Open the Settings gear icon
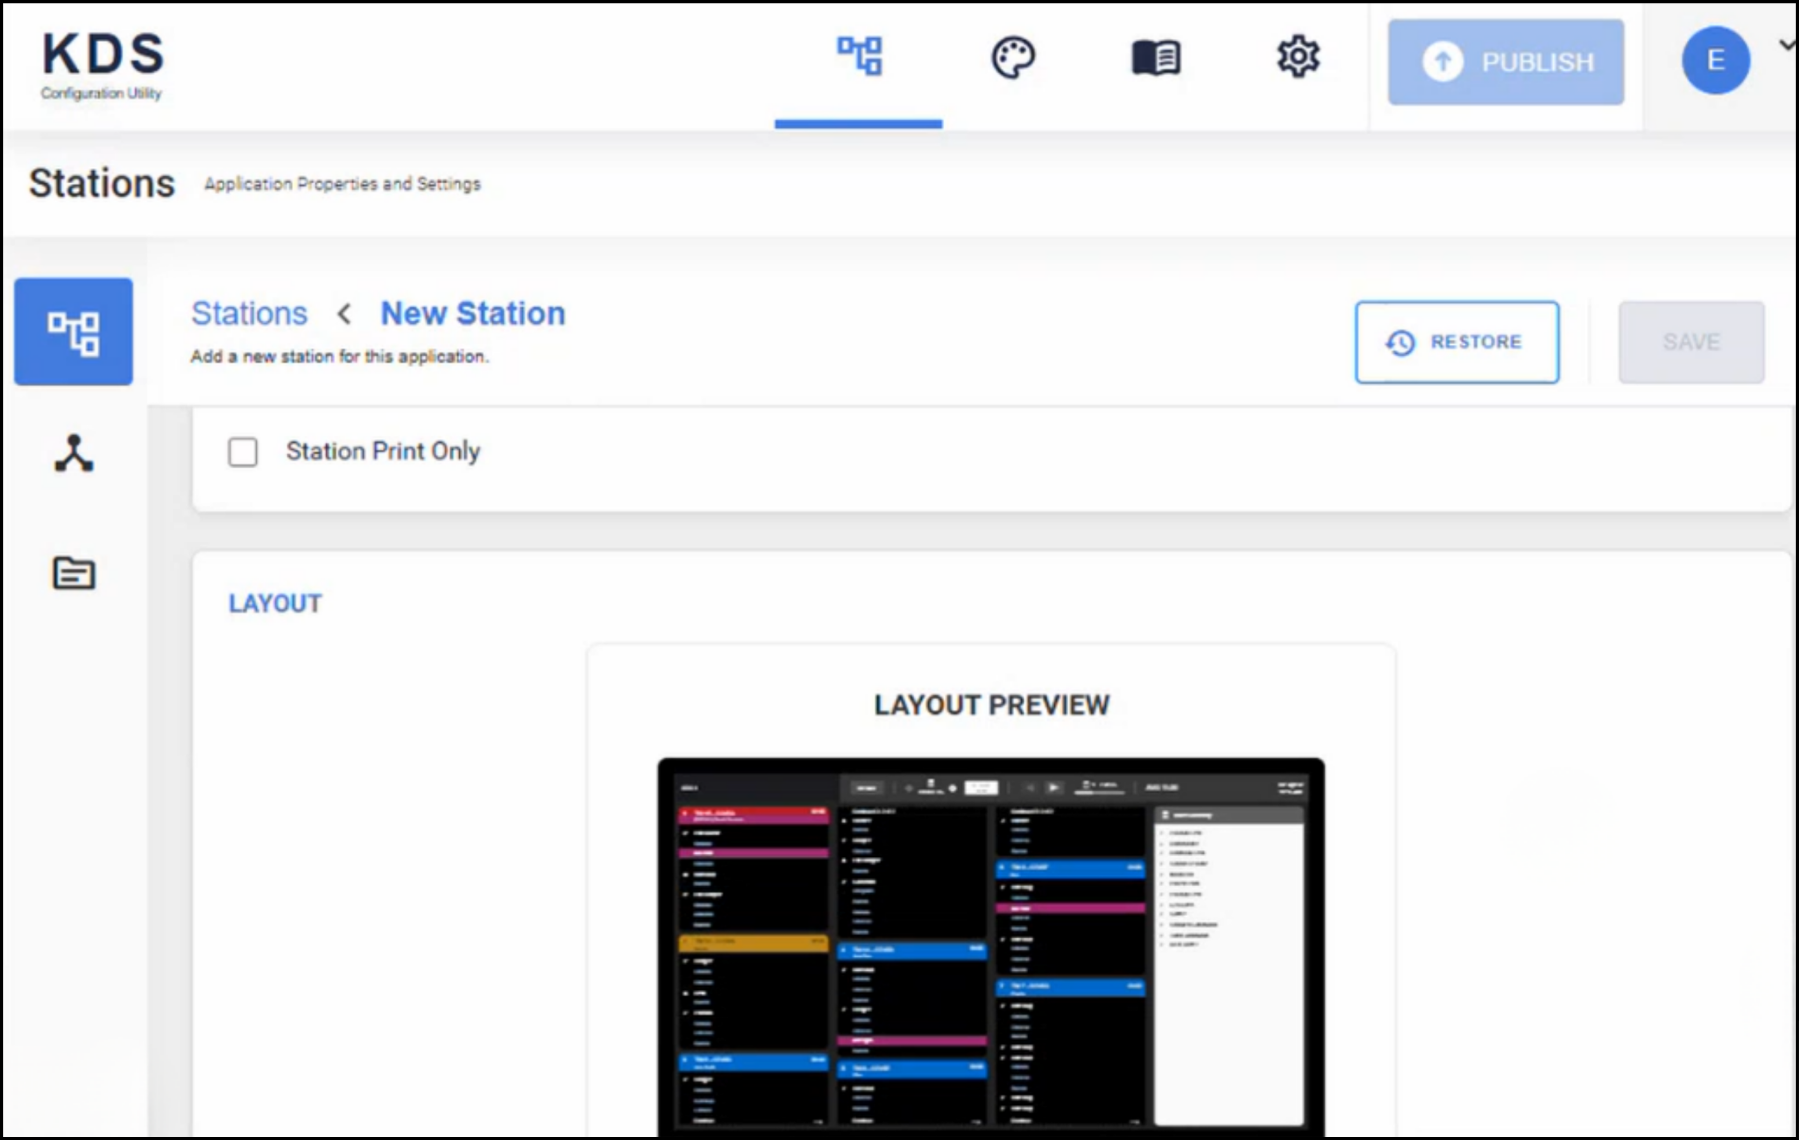 pos(1298,57)
